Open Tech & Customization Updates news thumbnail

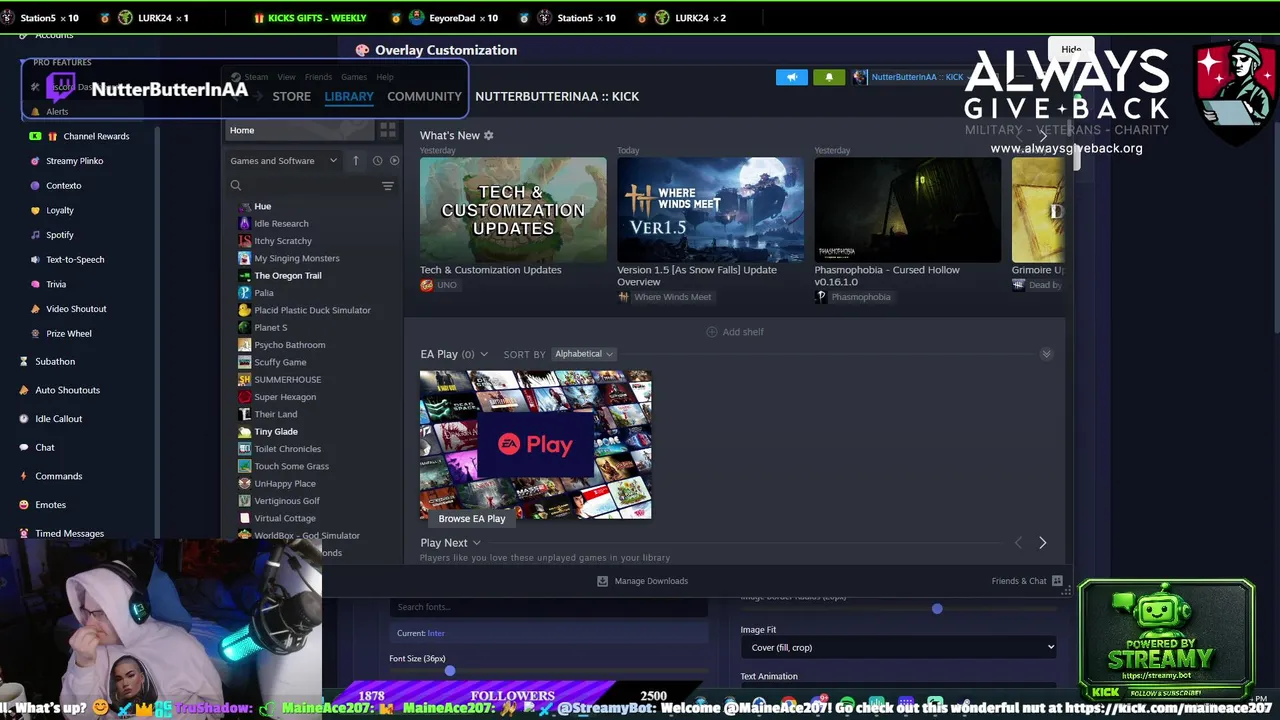click(513, 210)
